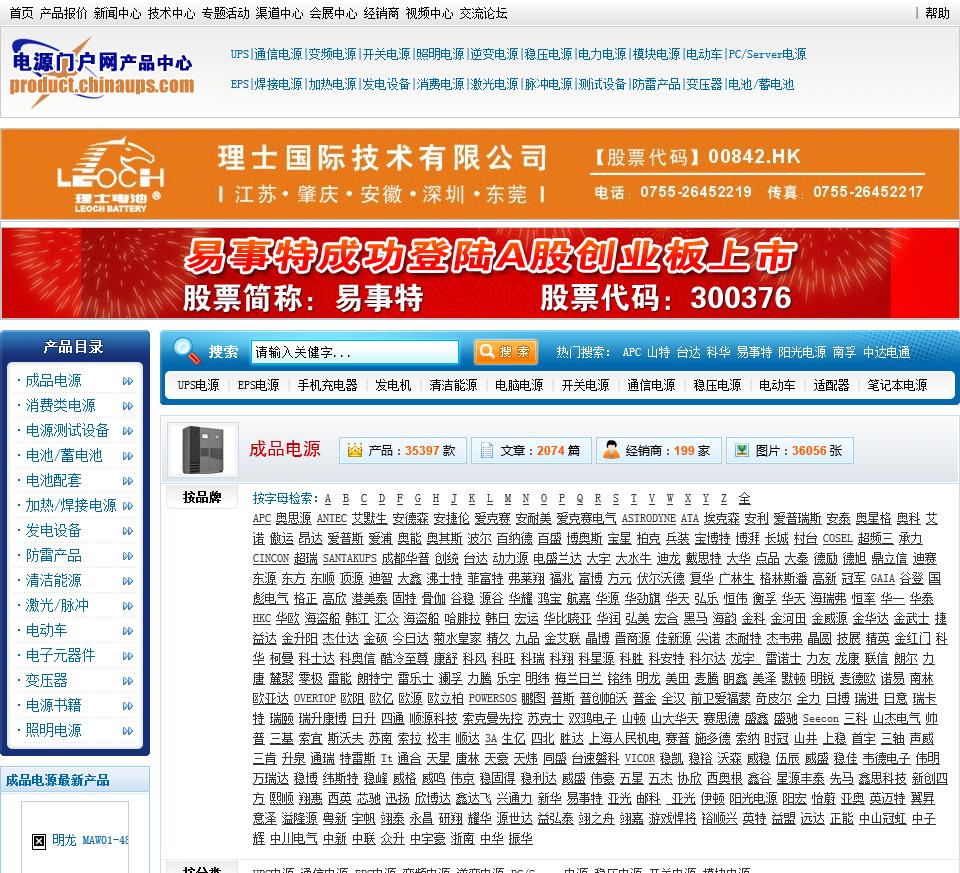Open PC/Server电源 category link in header
The width and height of the screenshot is (960, 873).
[768, 54]
